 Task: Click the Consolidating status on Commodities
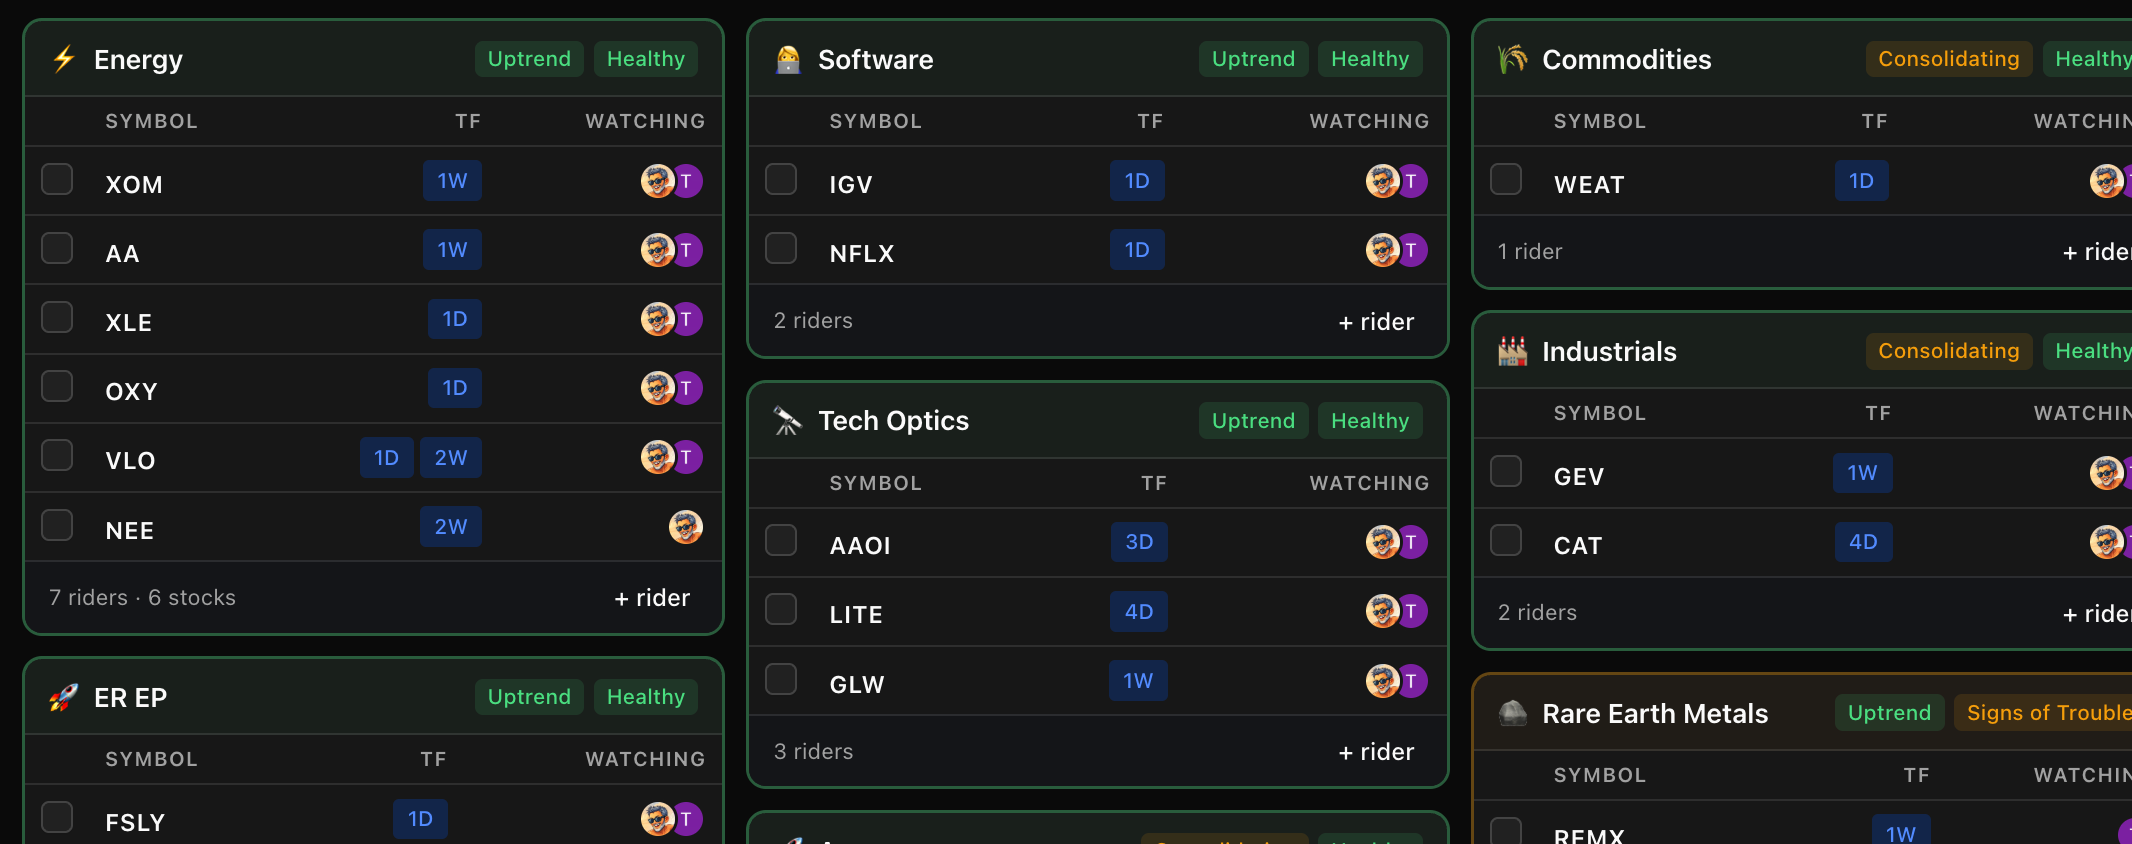[1948, 59]
